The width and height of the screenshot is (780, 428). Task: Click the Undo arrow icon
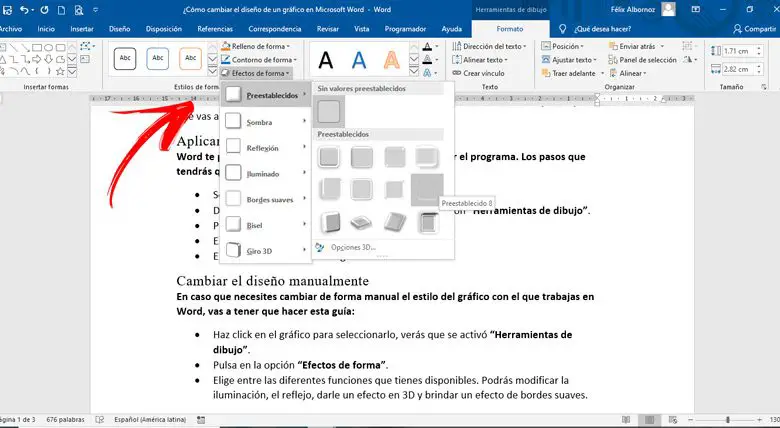click(x=24, y=9)
